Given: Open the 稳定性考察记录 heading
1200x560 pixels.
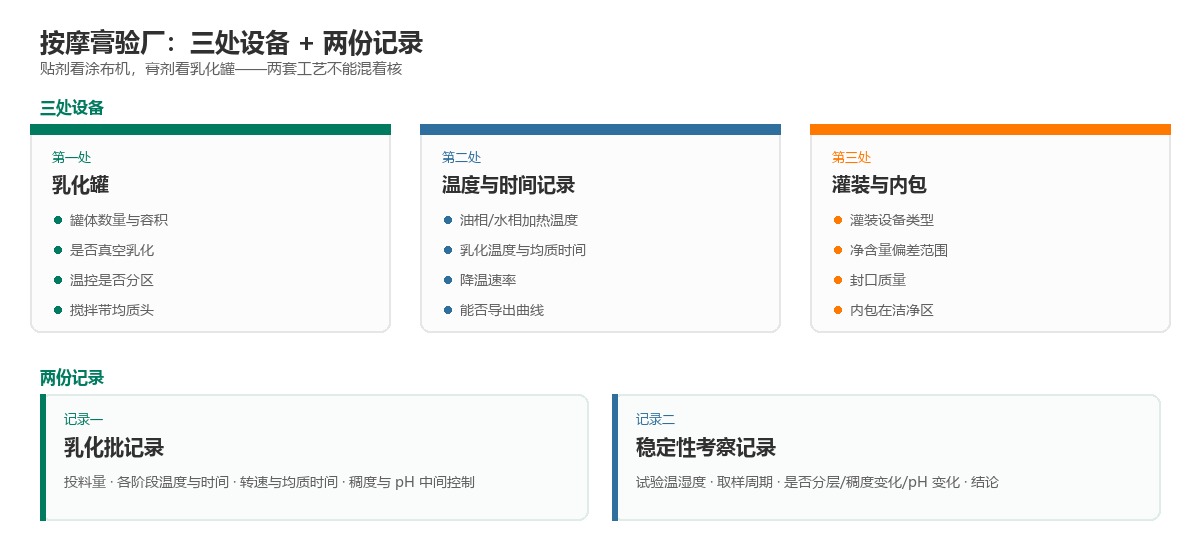Looking at the screenshot, I should pyautogui.click(x=706, y=447).
